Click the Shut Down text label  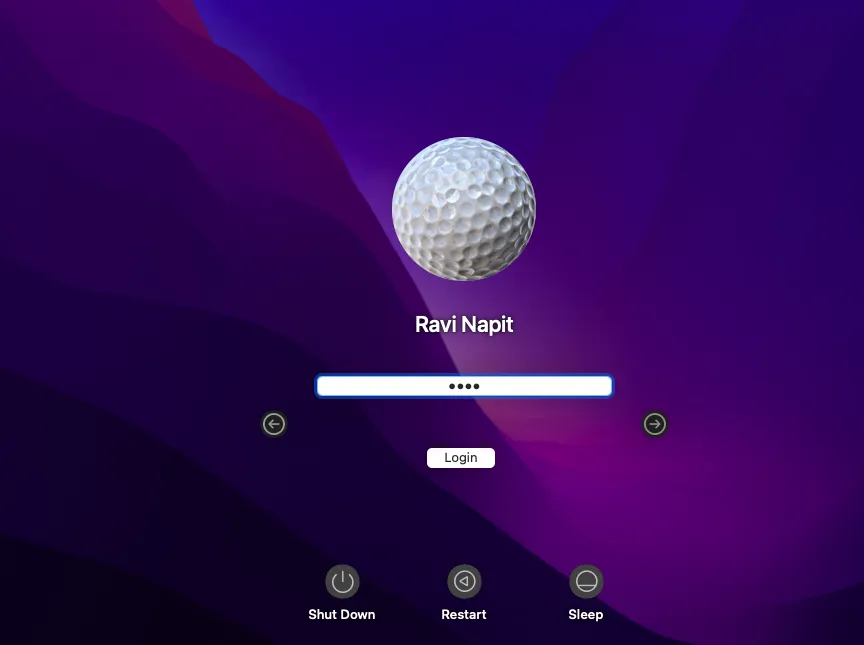tap(341, 614)
